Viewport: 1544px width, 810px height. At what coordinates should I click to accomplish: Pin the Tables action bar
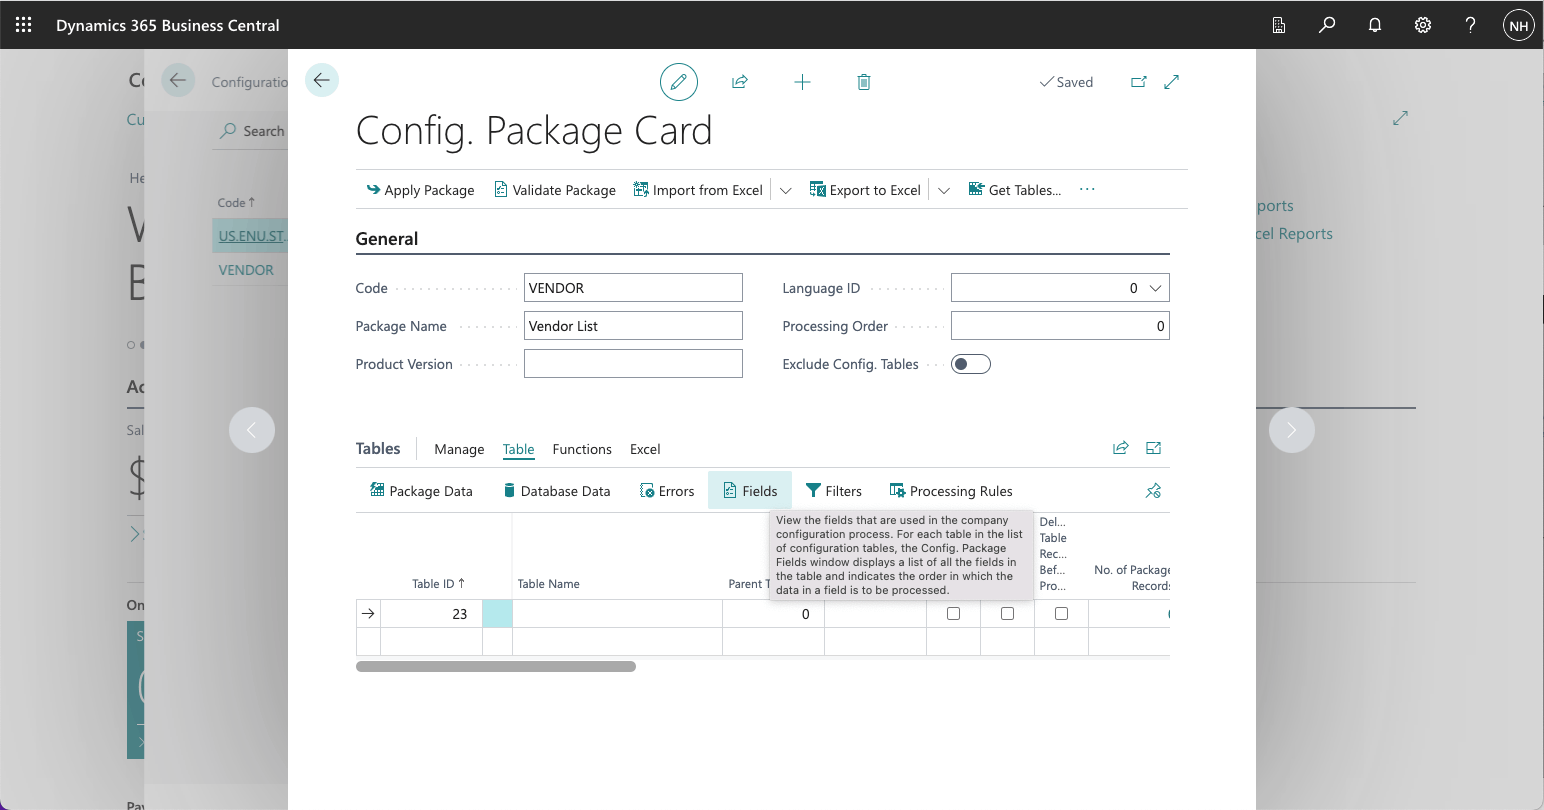(x=1154, y=490)
